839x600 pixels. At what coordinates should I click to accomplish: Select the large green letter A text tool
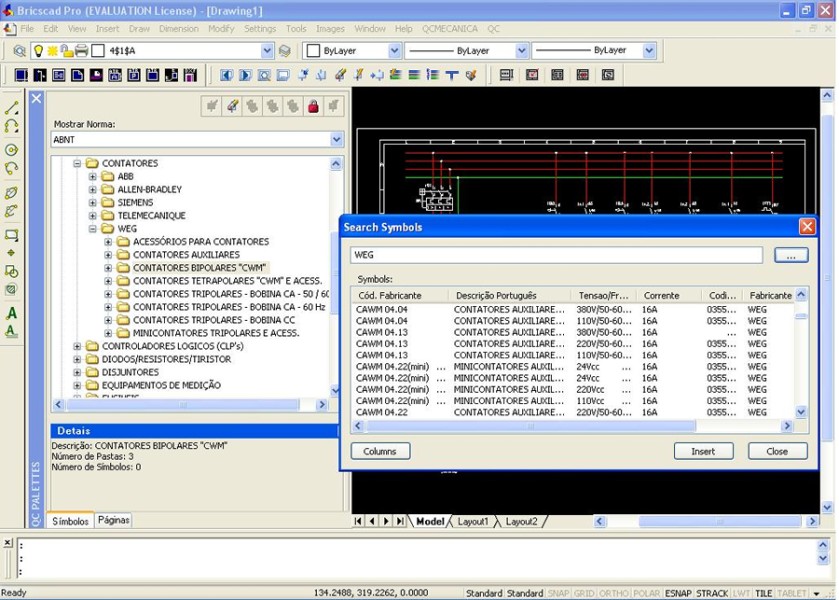(x=12, y=314)
